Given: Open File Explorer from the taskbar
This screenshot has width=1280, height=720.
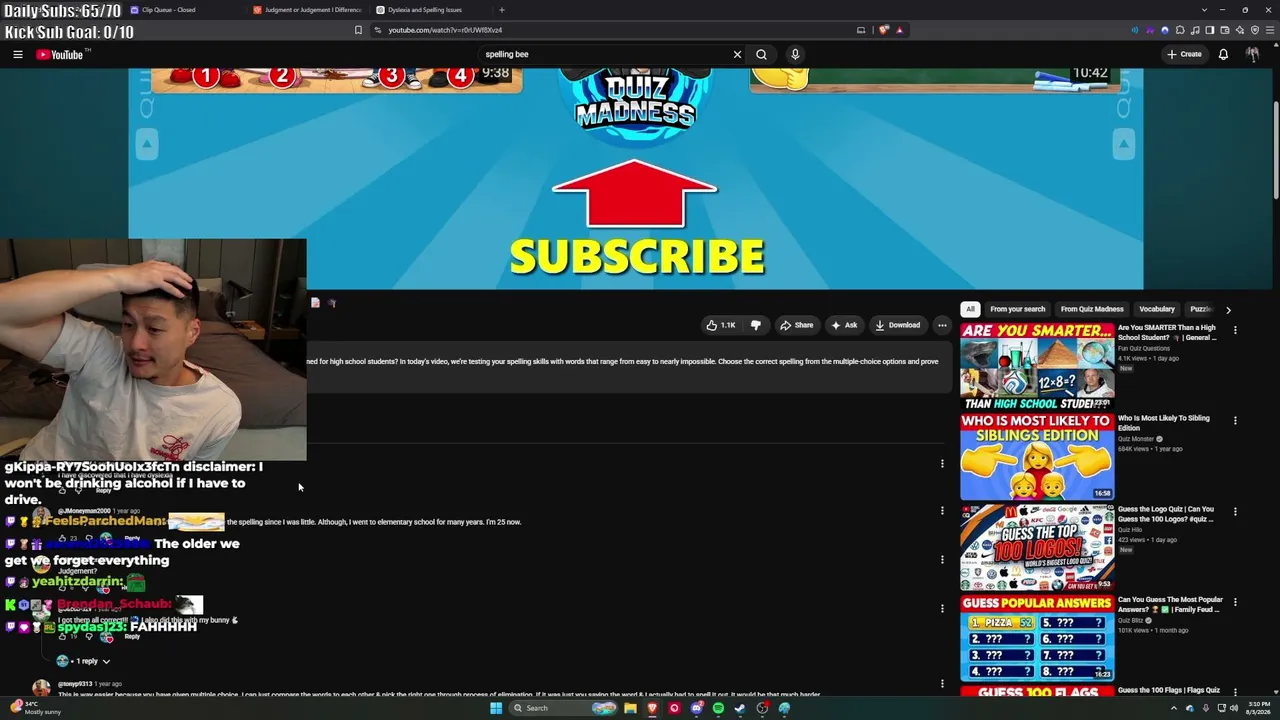Looking at the screenshot, I should click(x=630, y=708).
